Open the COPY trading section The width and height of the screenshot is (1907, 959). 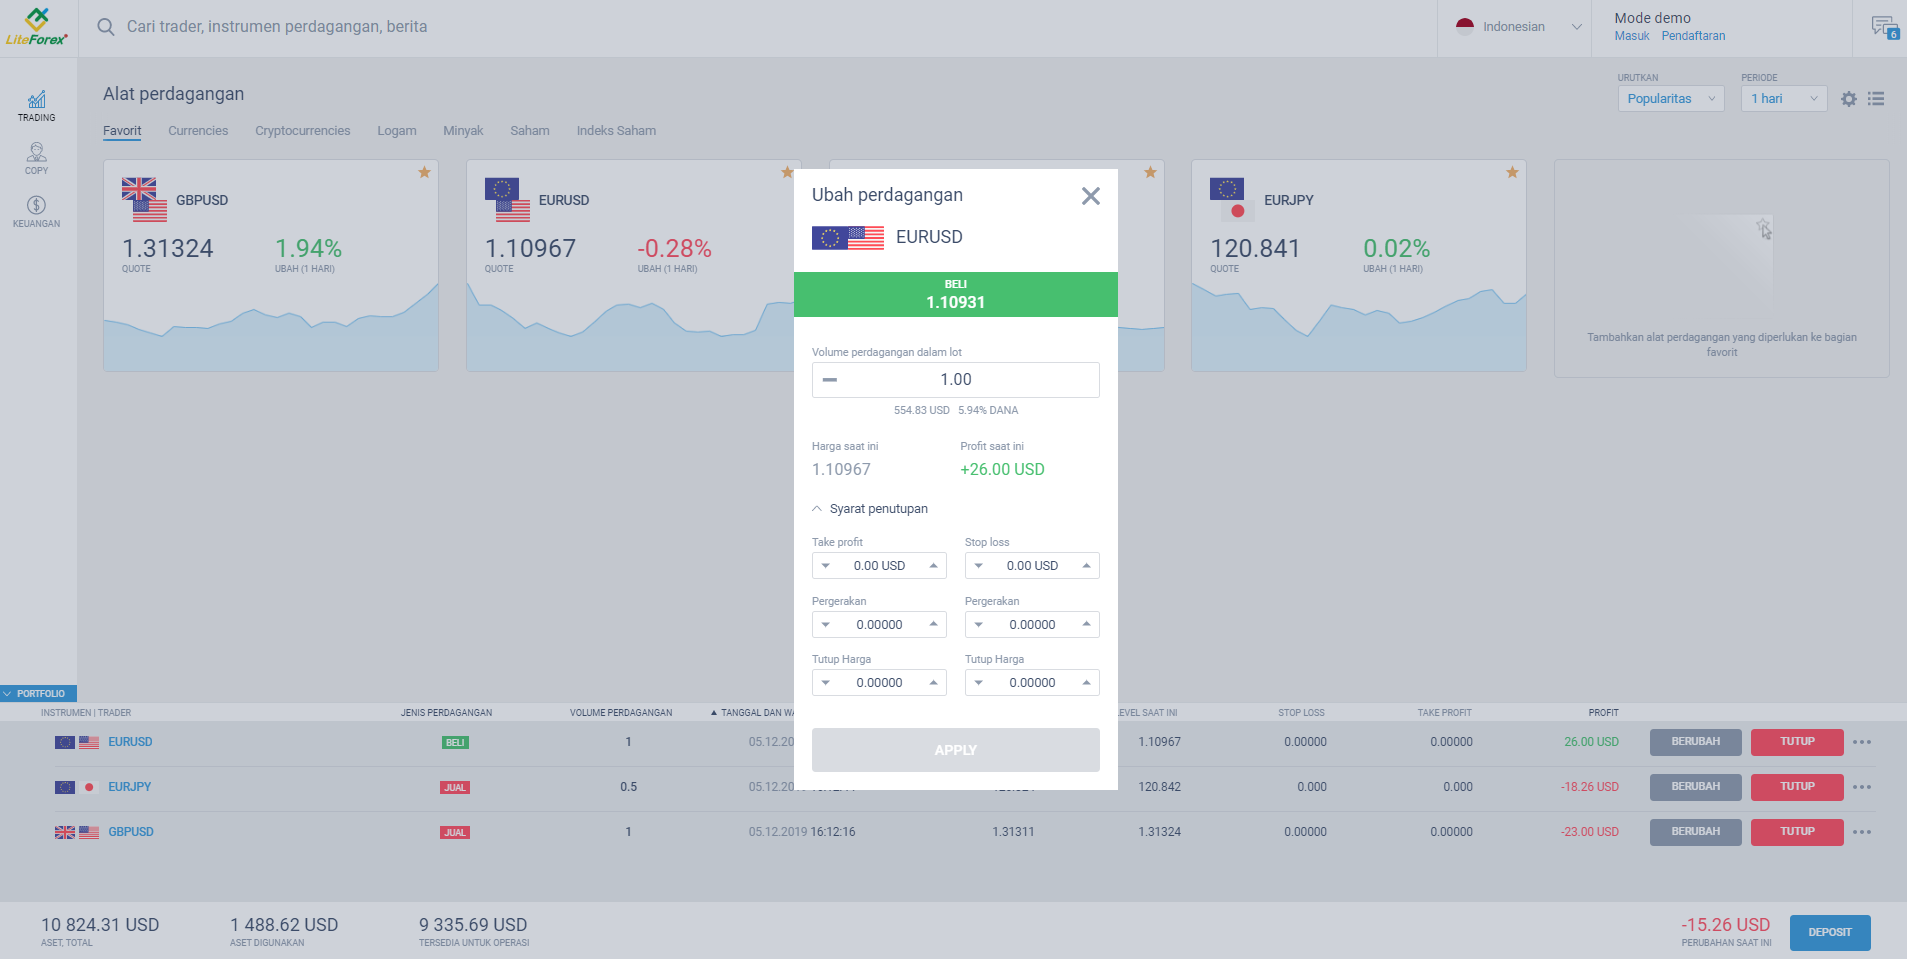coord(36,158)
